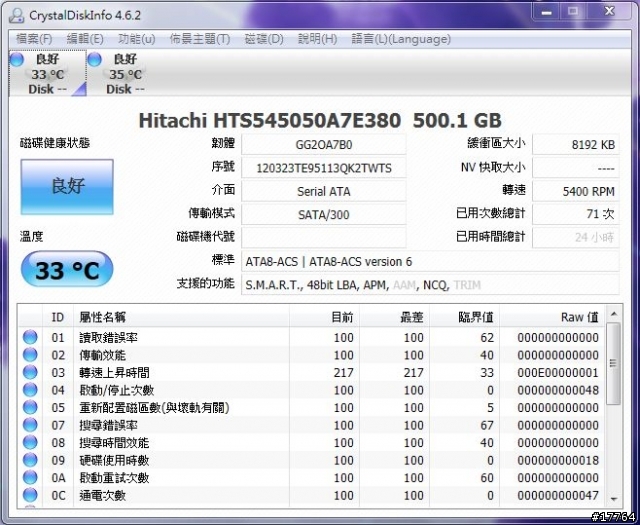
Task: Open the 功能(u) menu
Action: (136, 39)
